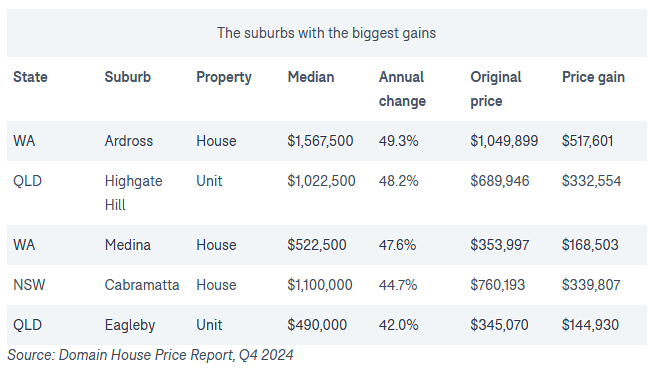The height and width of the screenshot is (369, 656).
Task: Click the Property column header
Action: (224, 77)
